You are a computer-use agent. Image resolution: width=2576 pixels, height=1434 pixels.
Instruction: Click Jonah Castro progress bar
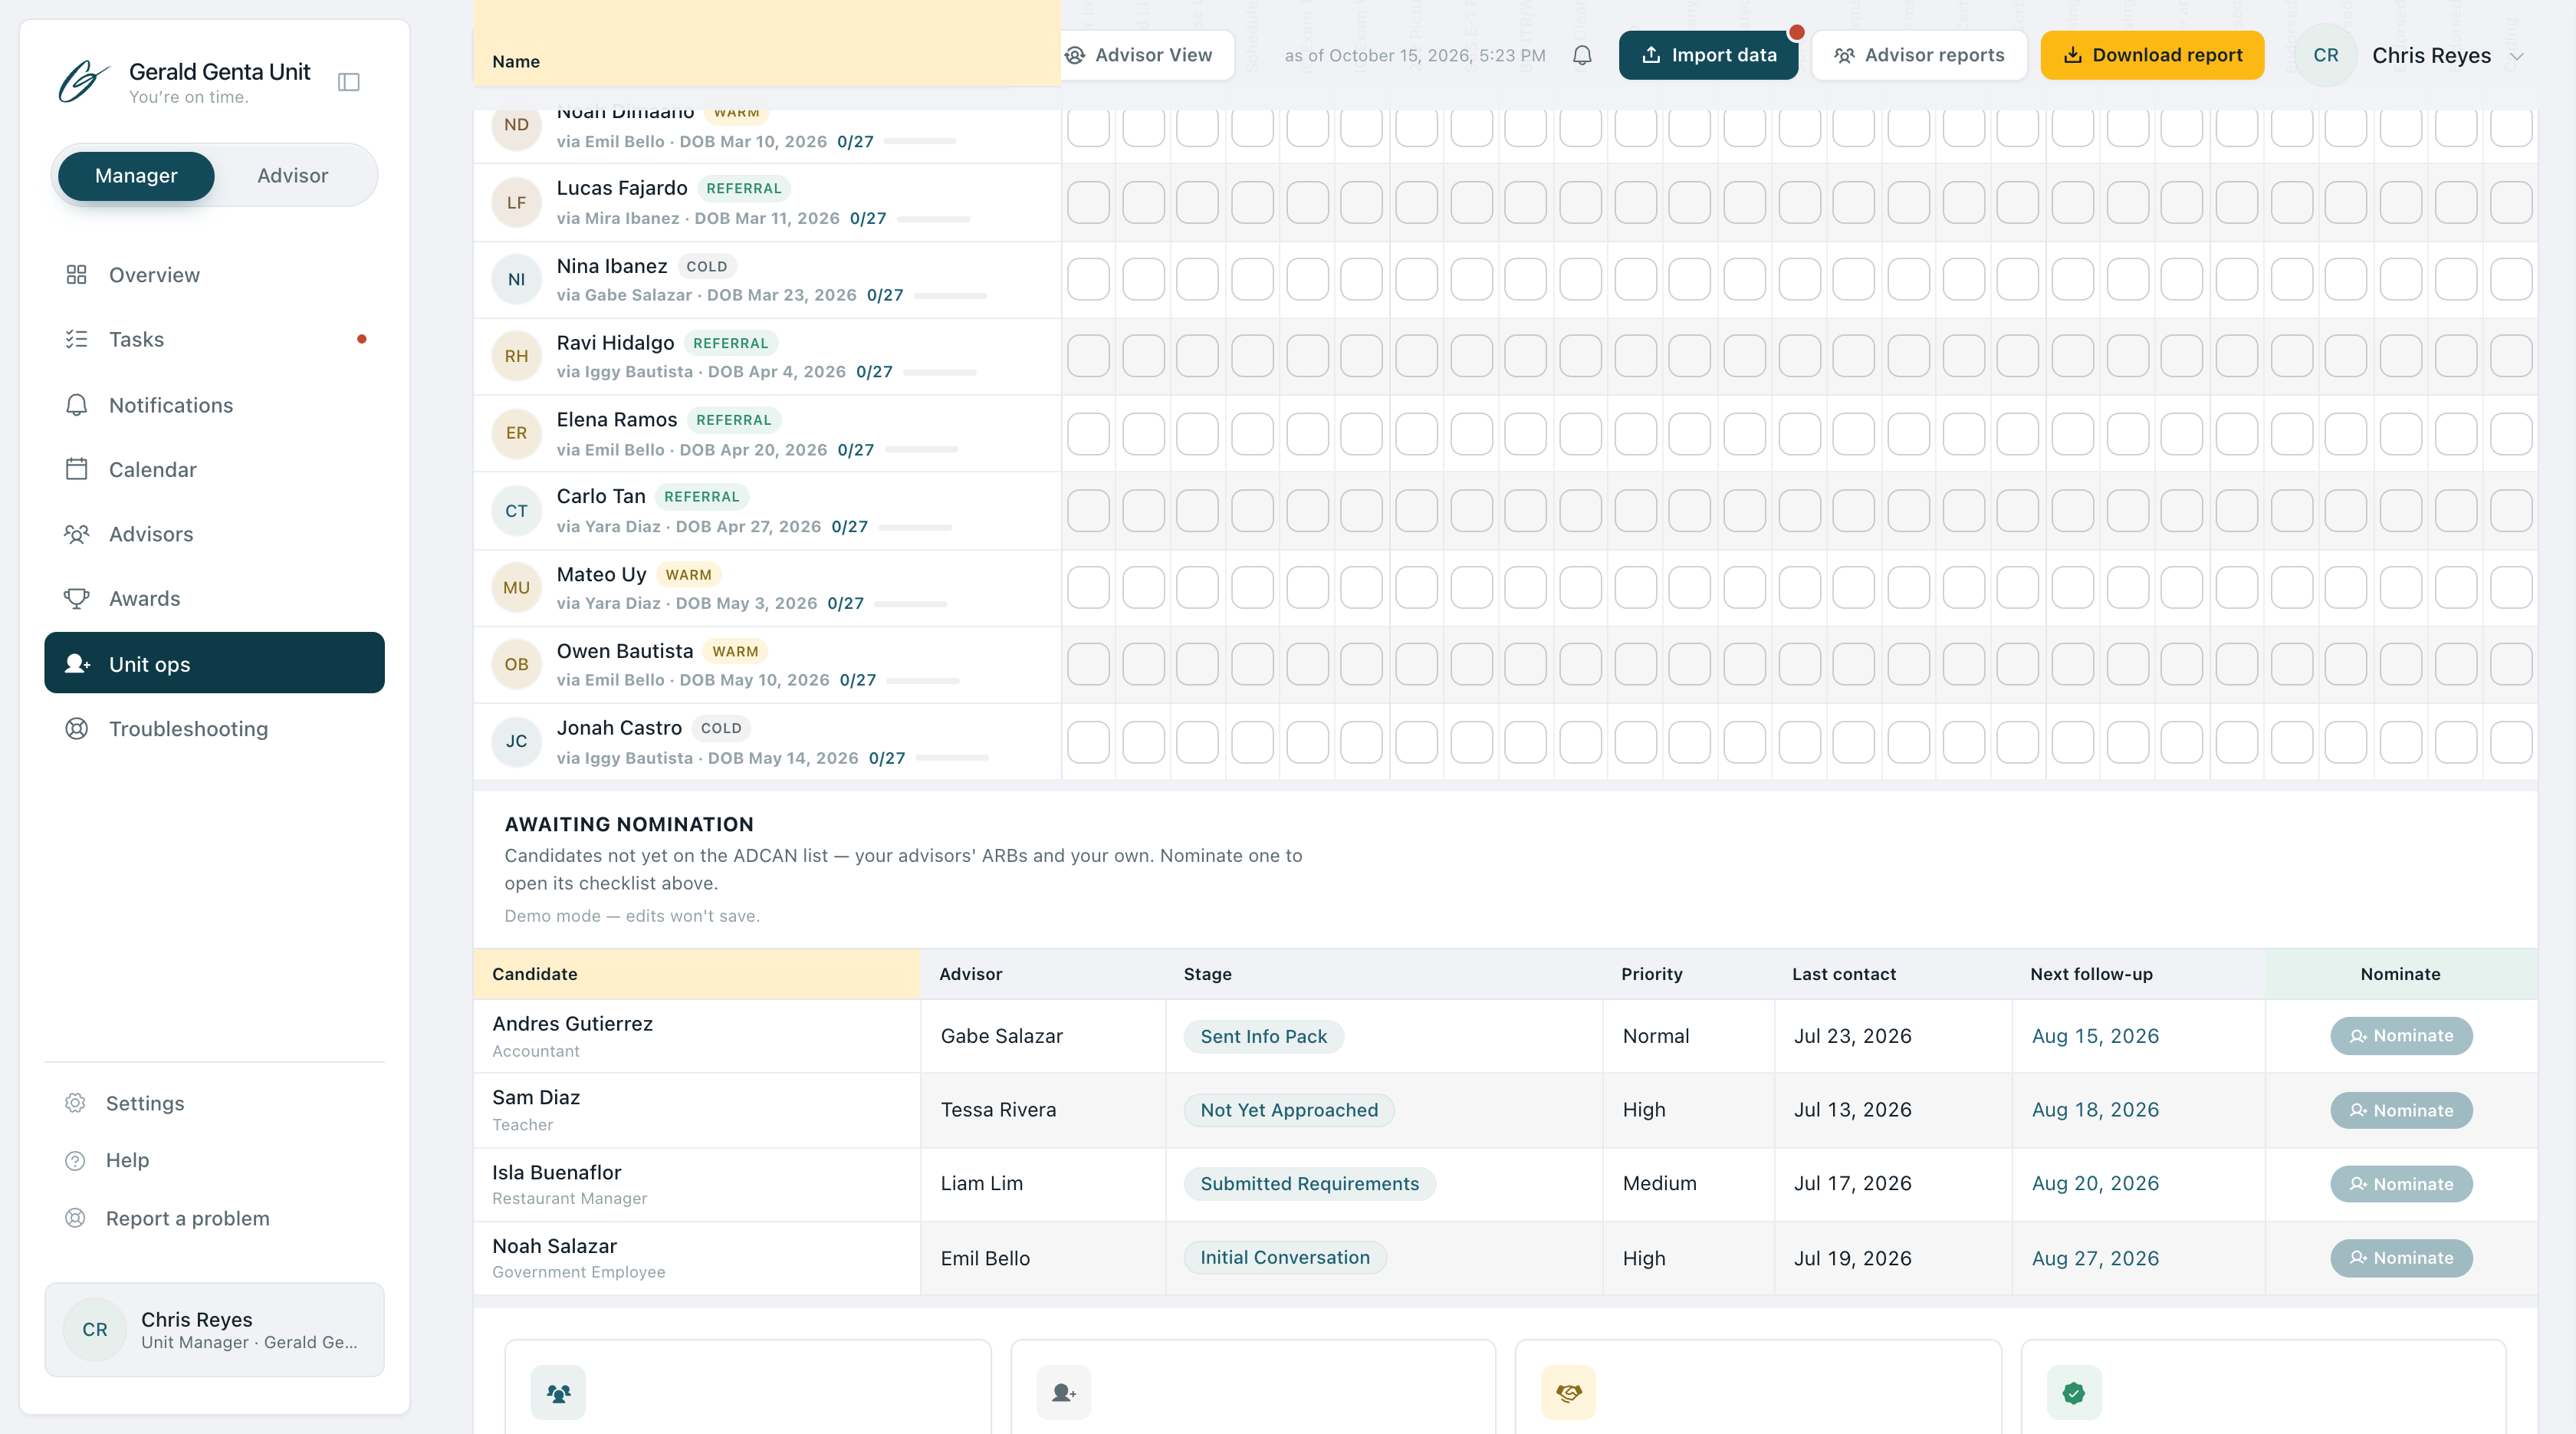click(952, 758)
